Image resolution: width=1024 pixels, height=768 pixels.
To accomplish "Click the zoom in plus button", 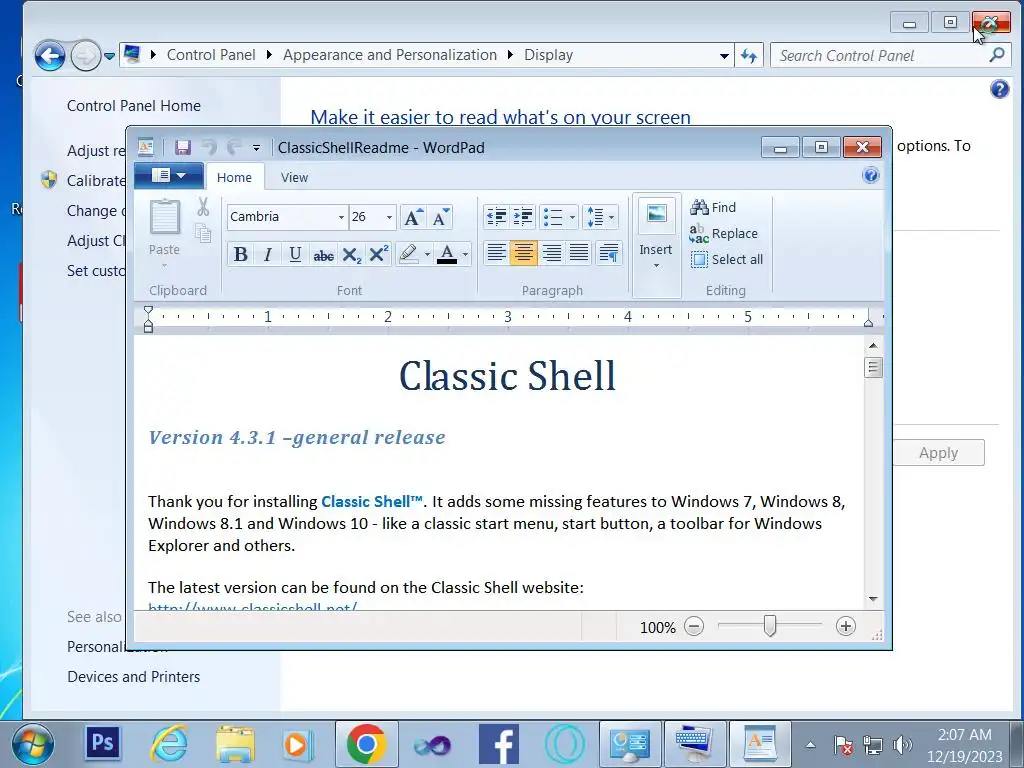I will pos(846,627).
